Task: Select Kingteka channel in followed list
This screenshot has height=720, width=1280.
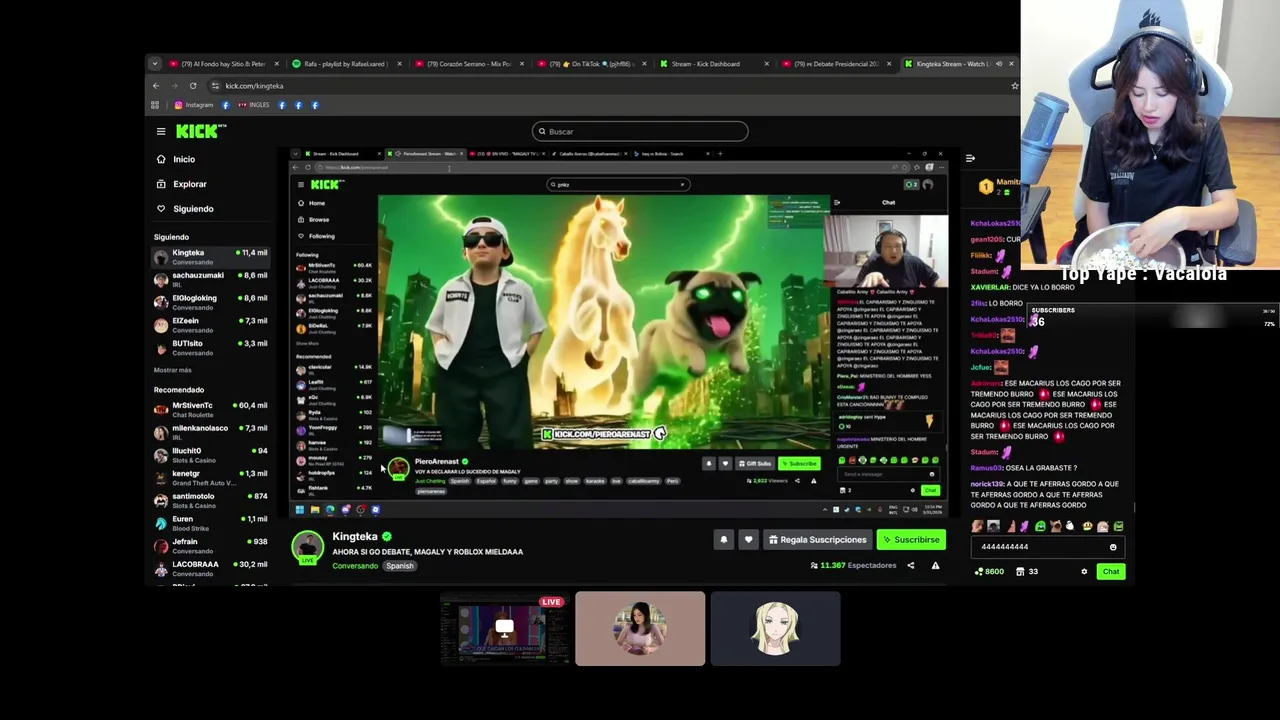Action: click(211, 257)
